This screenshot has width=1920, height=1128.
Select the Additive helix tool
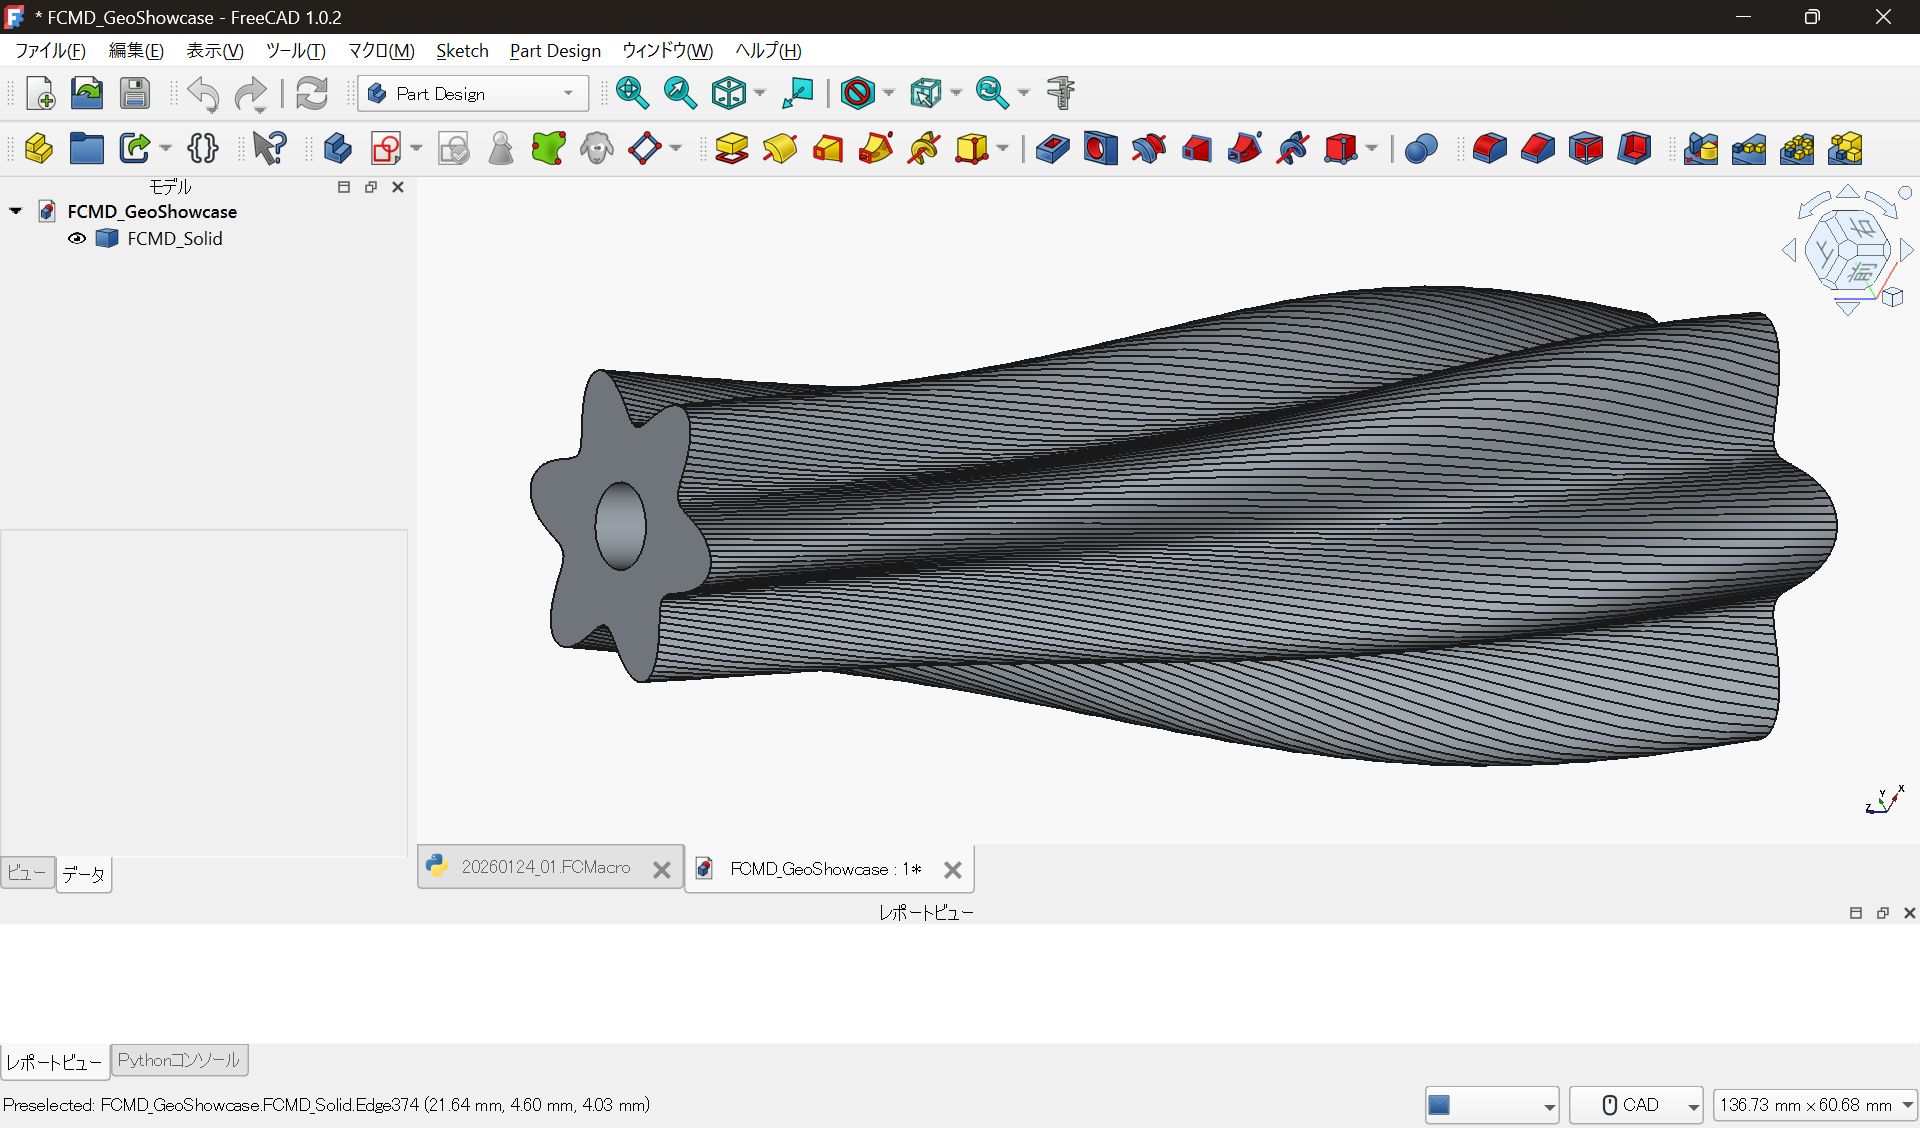point(922,148)
